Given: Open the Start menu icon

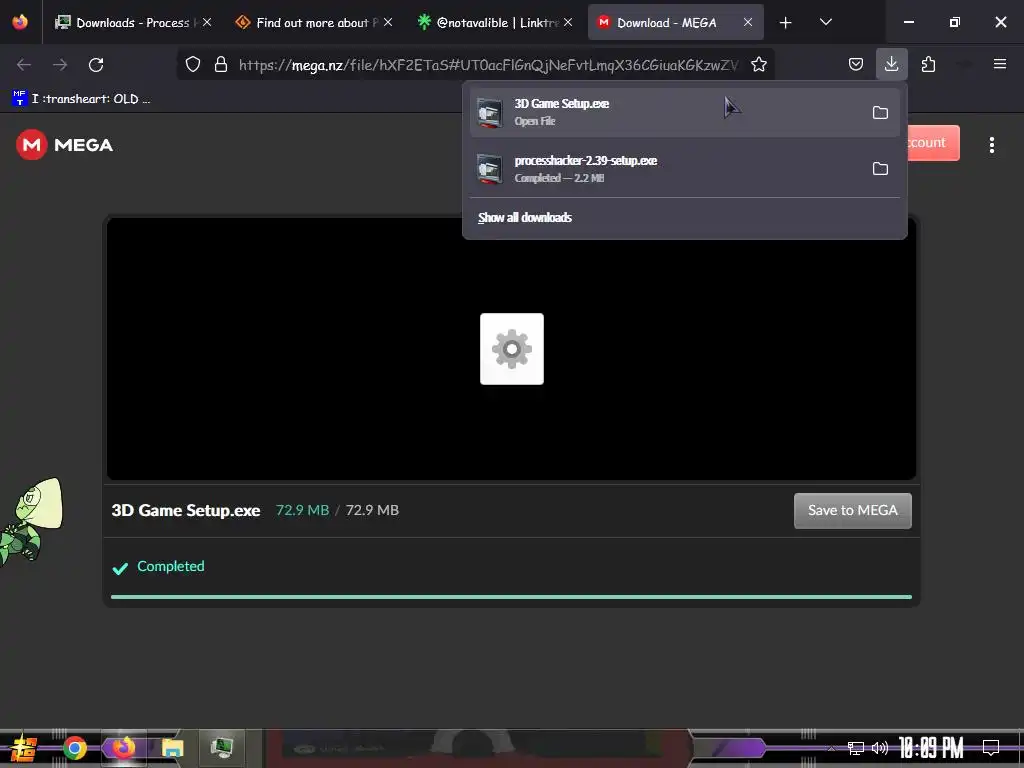Looking at the screenshot, I should pos(24,748).
